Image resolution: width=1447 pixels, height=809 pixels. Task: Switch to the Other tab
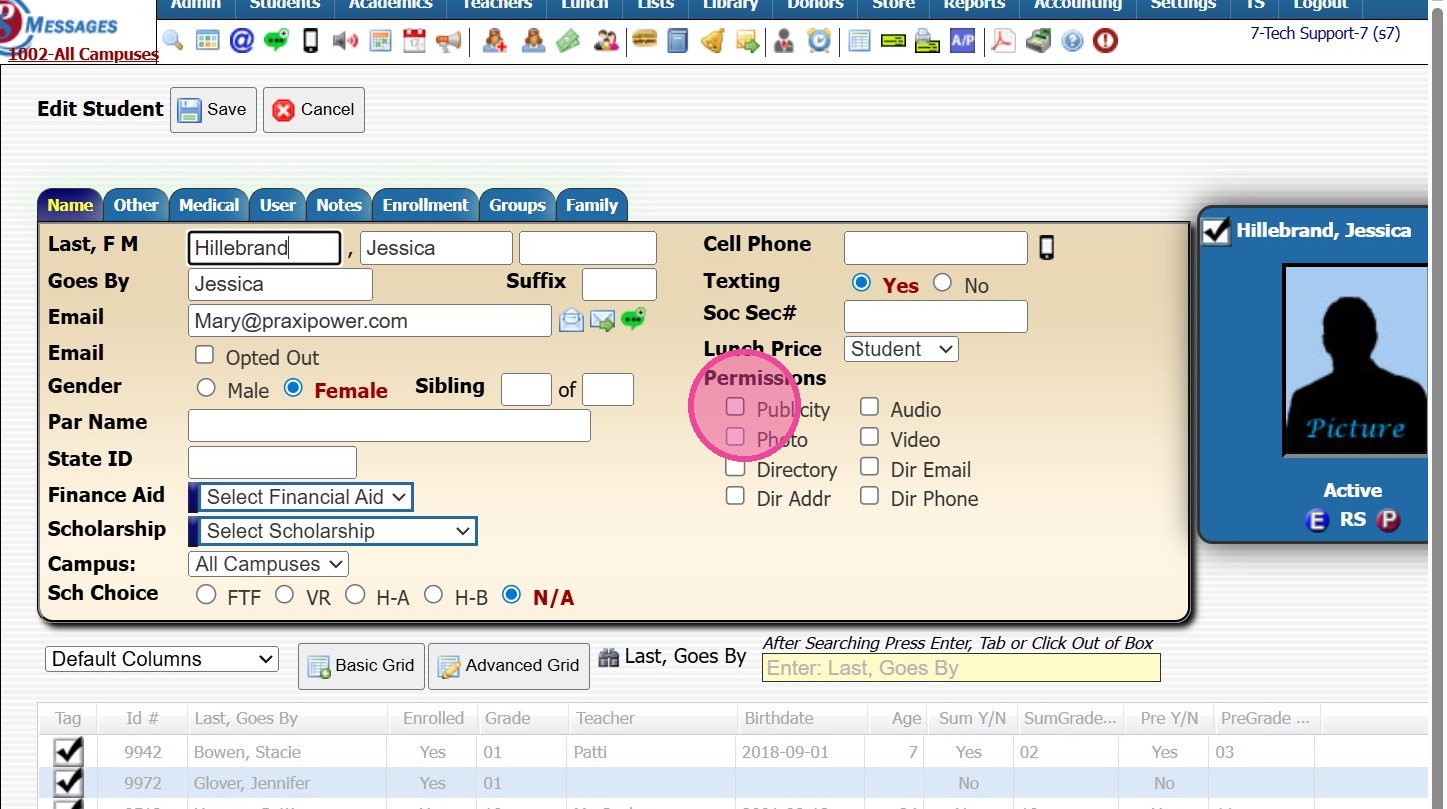tap(136, 205)
